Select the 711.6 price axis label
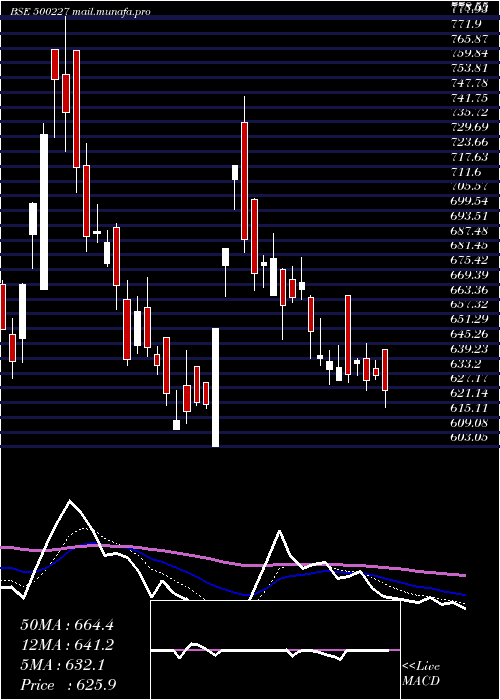The width and height of the screenshot is (500, 700). 466,172
